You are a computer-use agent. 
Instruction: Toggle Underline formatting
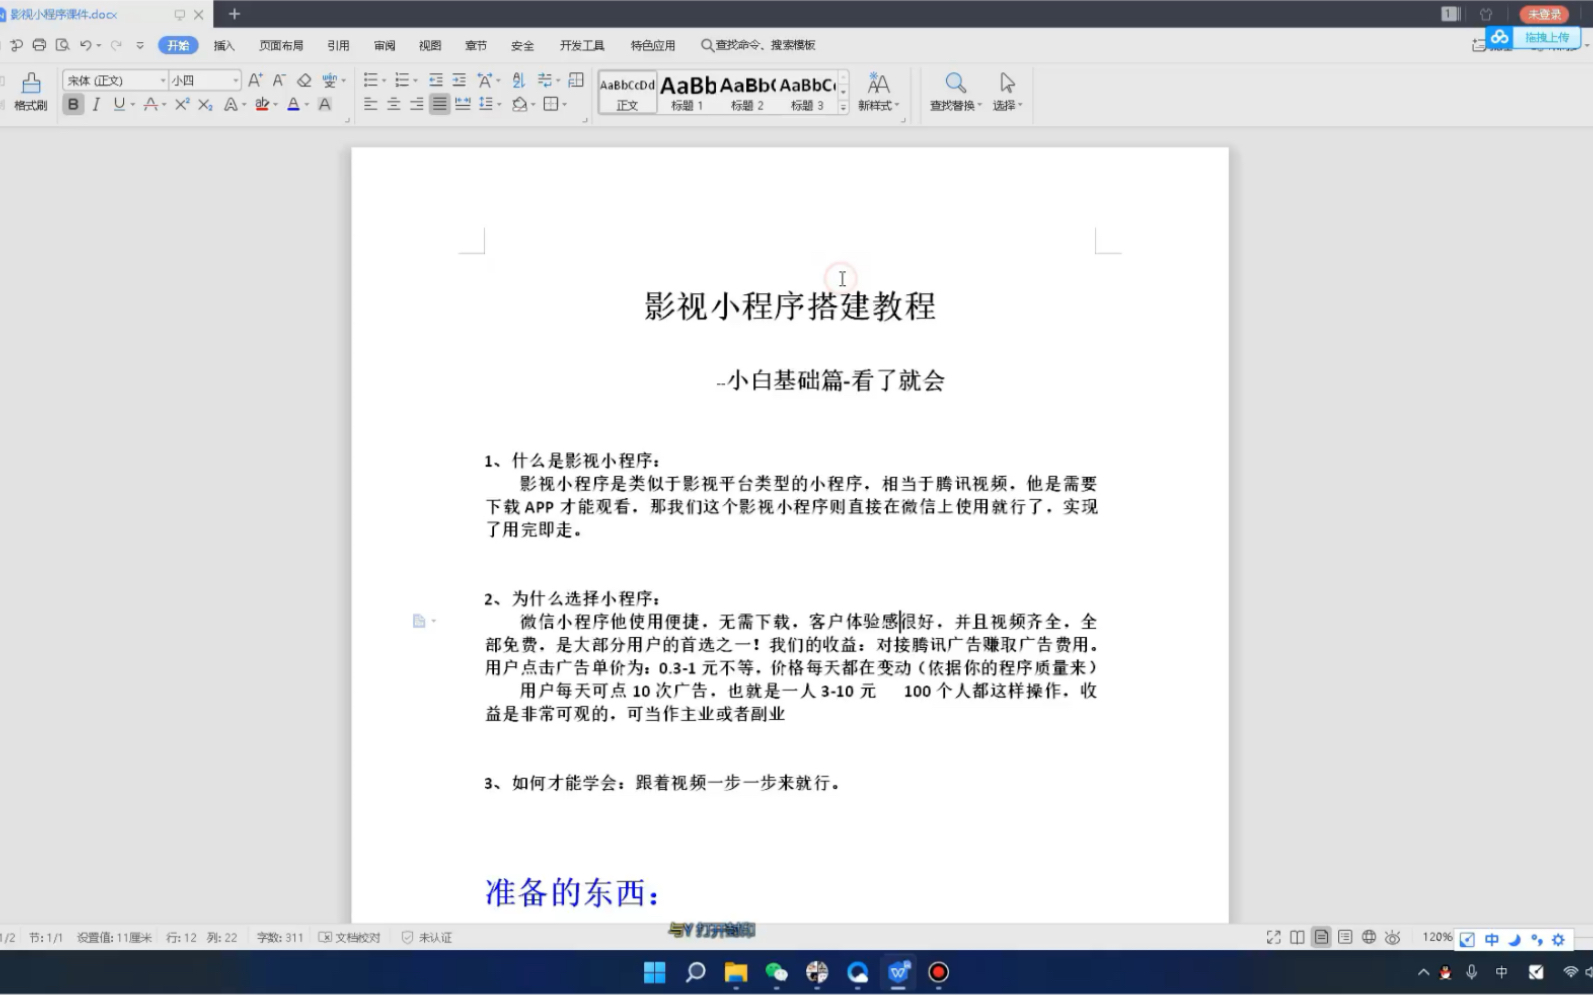pyautogui.click(x=119, y=104)
